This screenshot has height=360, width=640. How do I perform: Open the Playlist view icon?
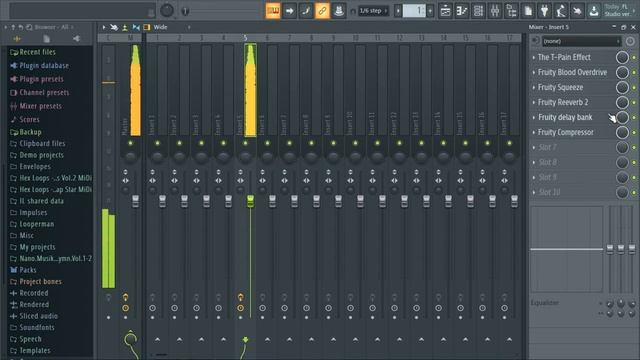446,11
